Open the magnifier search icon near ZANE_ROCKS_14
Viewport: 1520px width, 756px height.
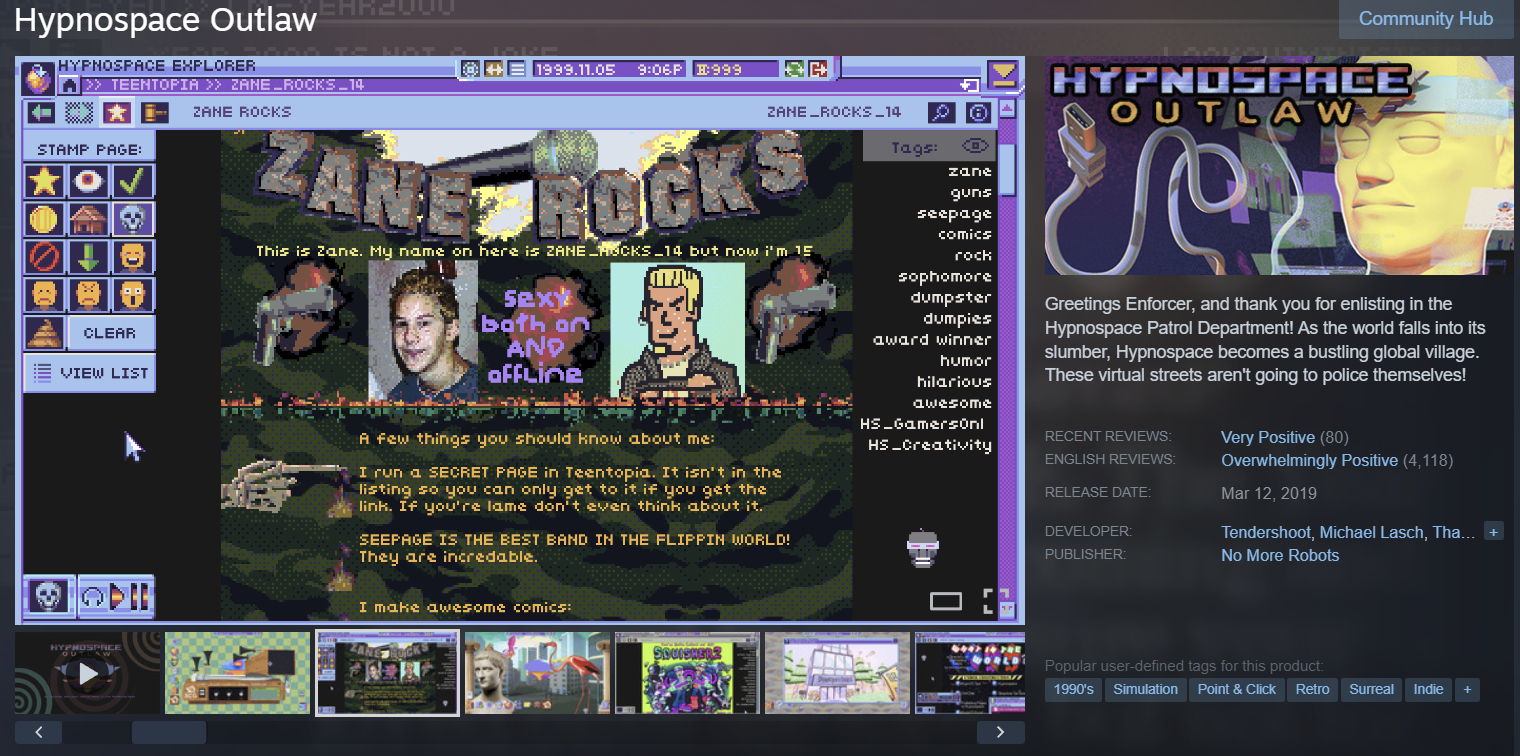click(941, 112)
